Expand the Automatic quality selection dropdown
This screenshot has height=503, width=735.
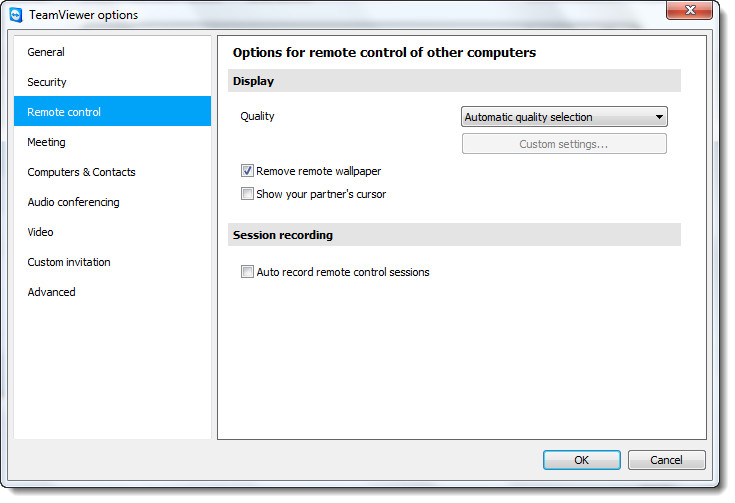(x=564, y=117)
